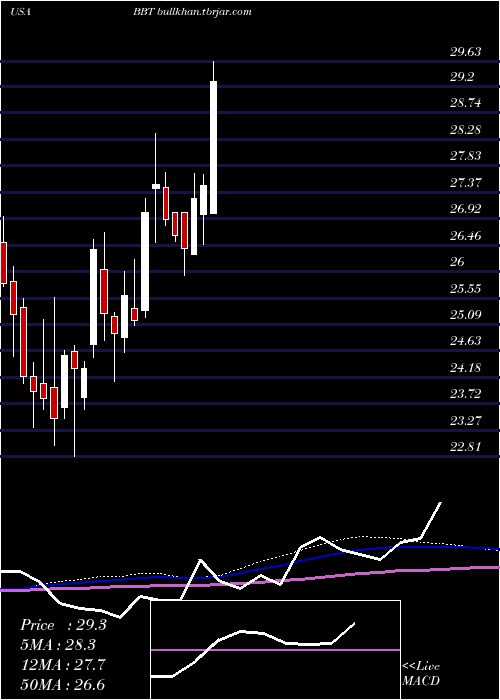Click the Price : 29.3 readout

click(x=63, y=625)
